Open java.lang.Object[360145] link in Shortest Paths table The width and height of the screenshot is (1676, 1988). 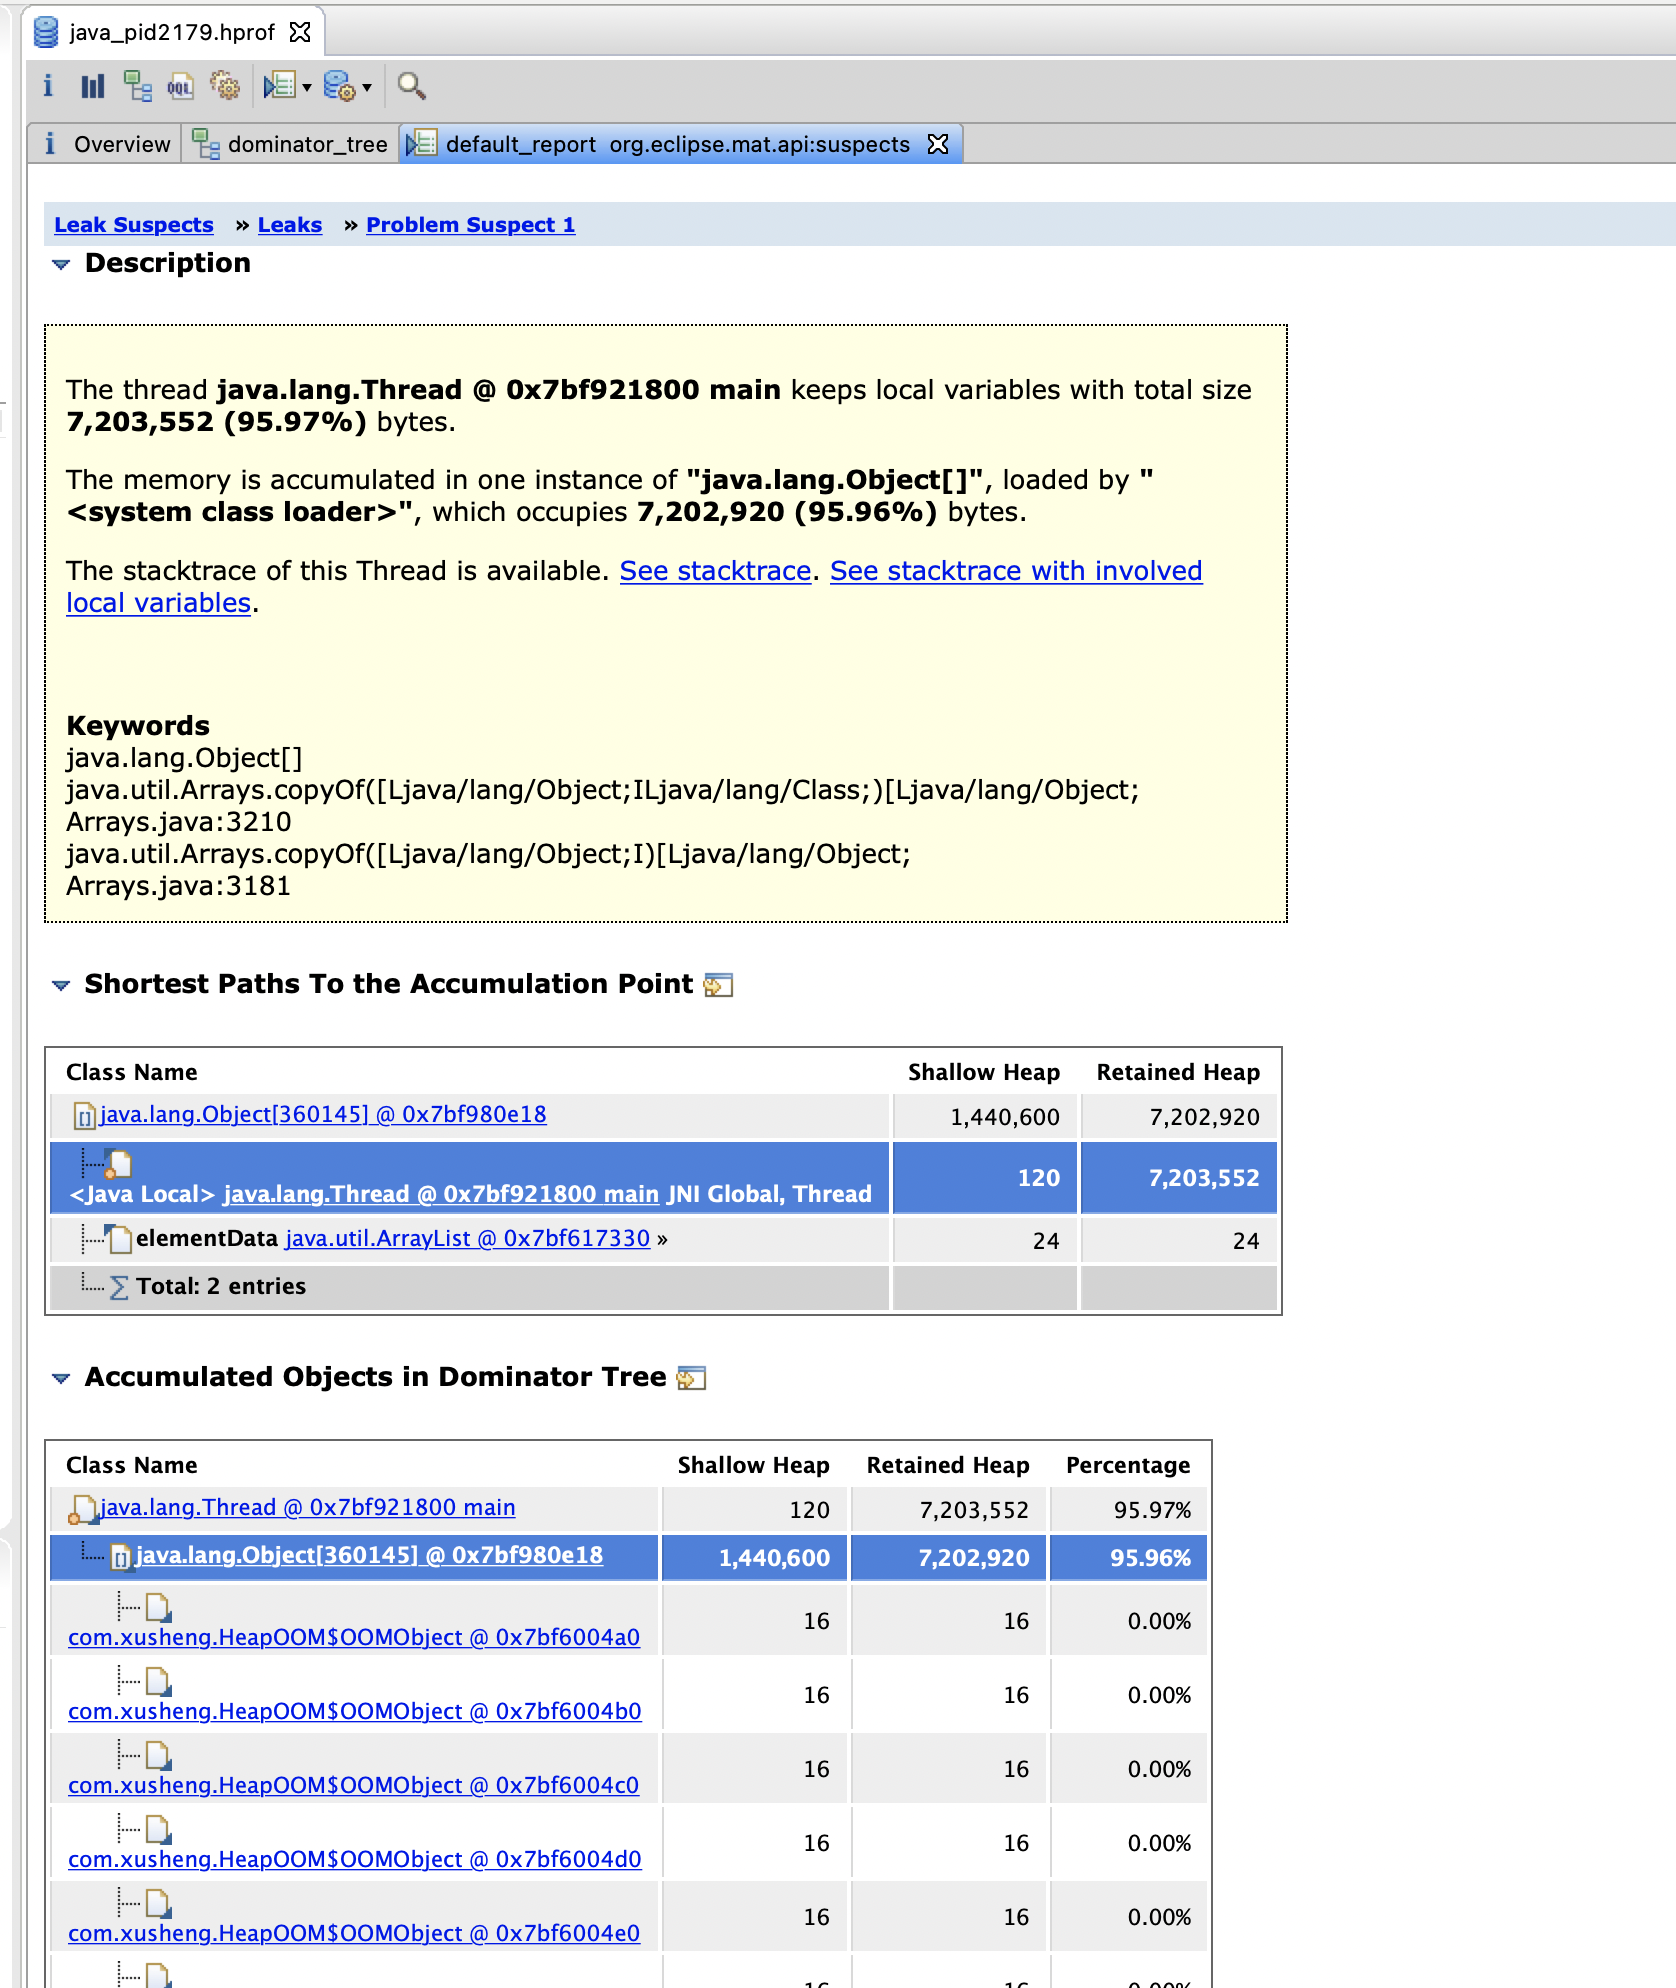[323, 1115]
